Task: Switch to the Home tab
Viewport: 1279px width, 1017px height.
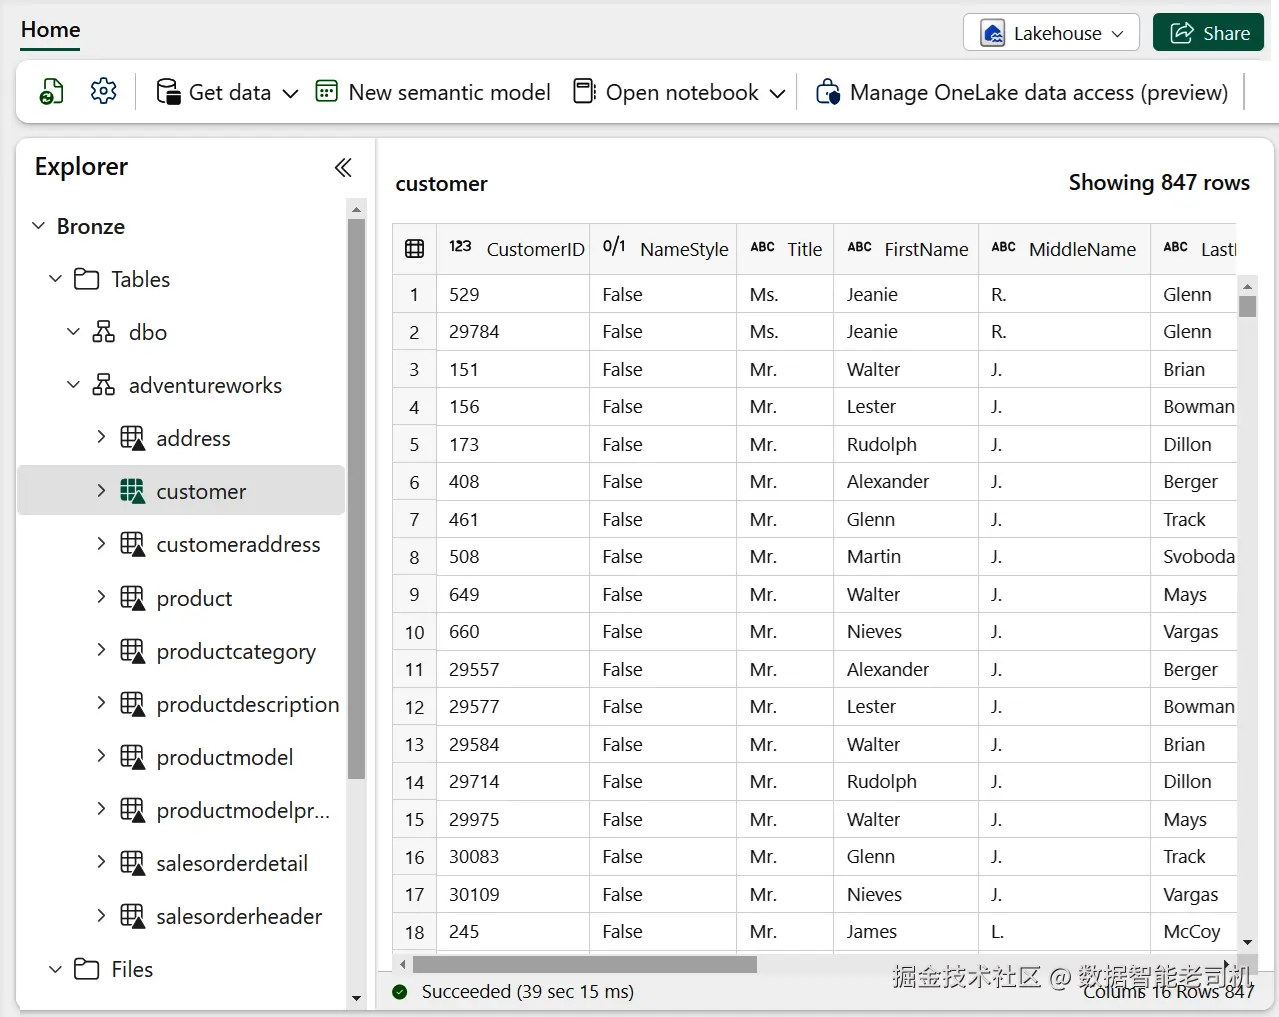Action: coord(50,30)
